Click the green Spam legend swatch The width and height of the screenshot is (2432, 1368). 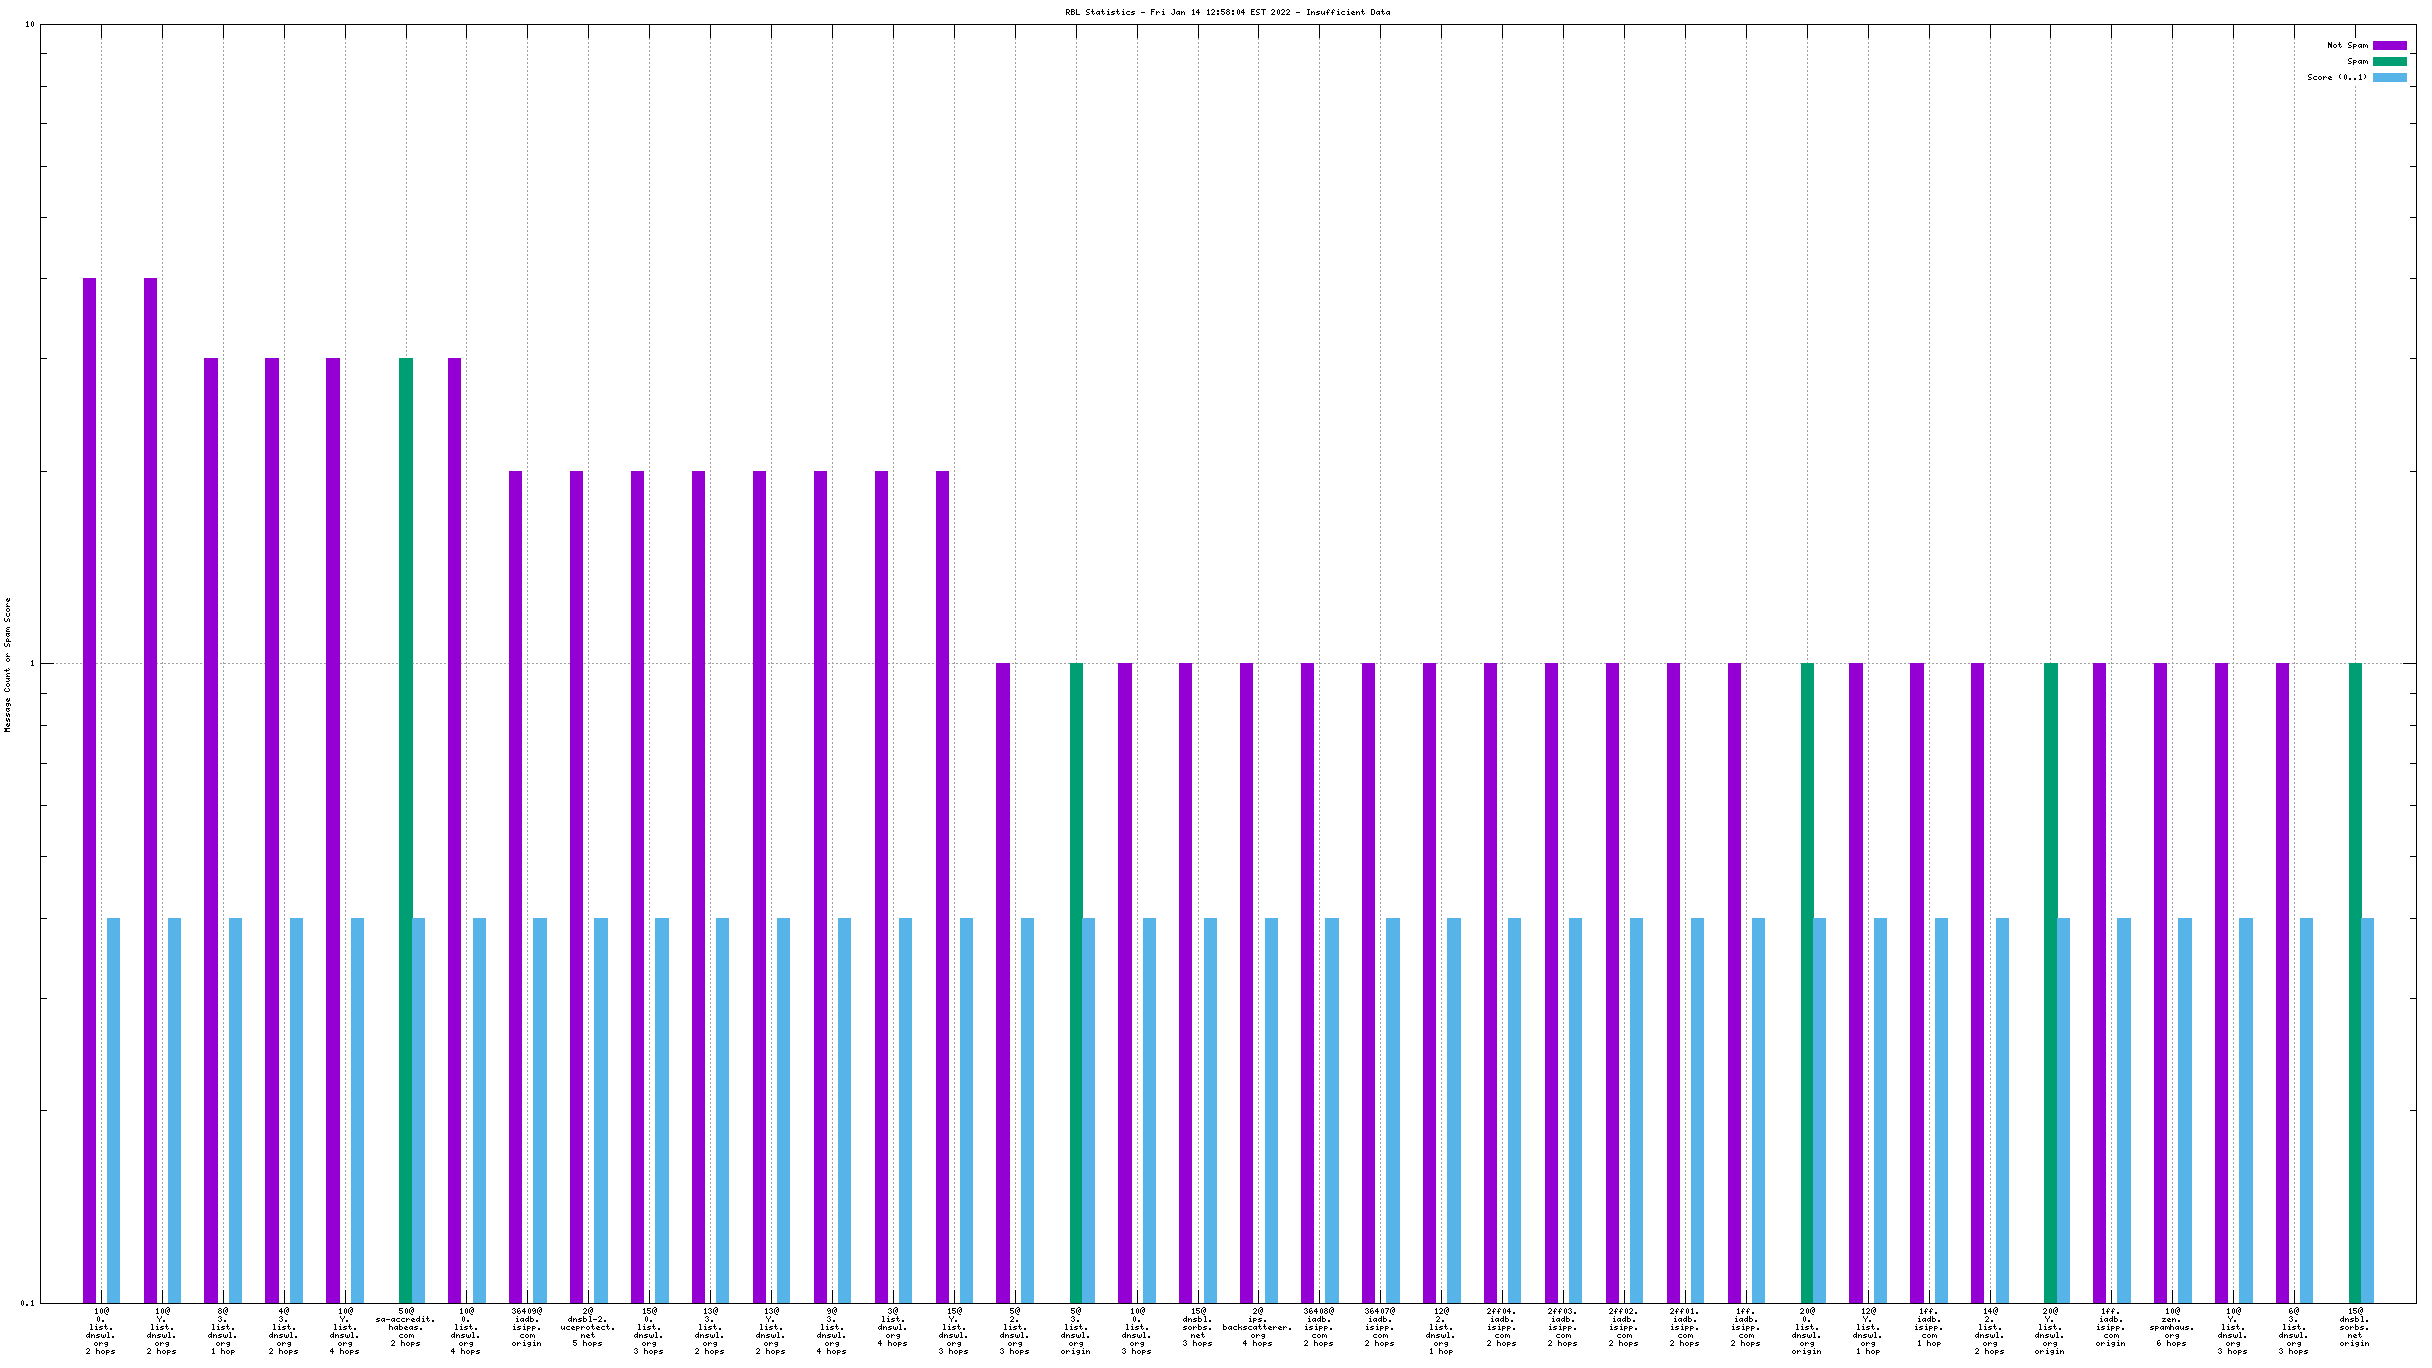pyautogui.click(x=2389, y=61)
